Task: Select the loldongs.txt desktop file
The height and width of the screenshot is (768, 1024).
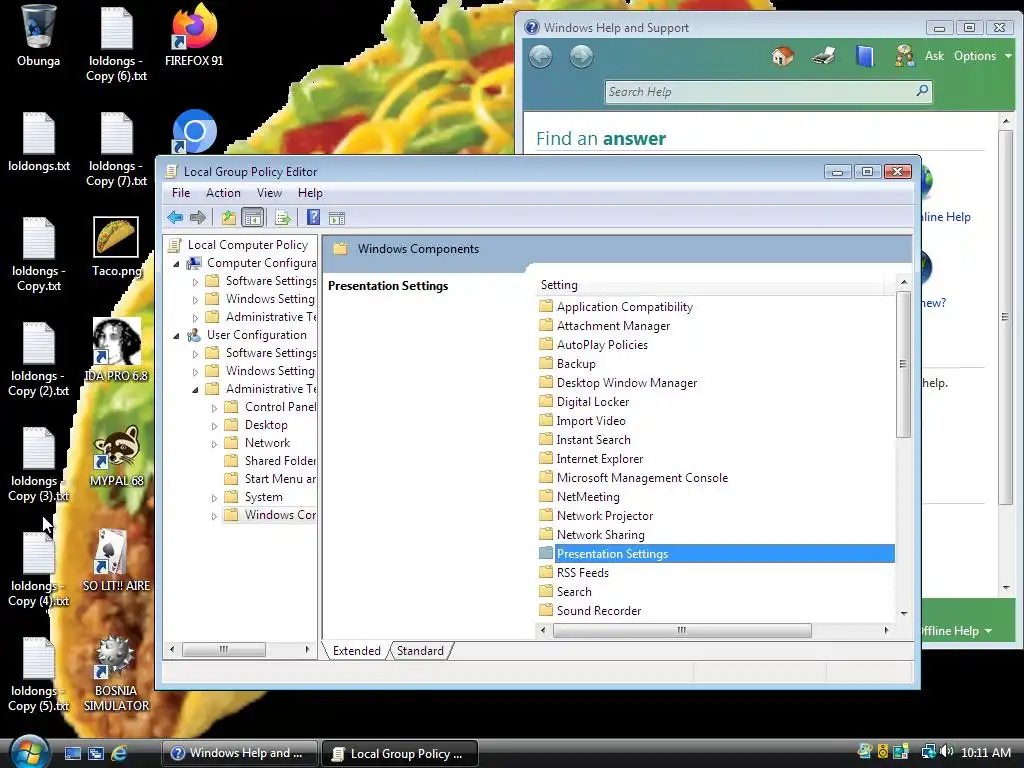Action: pyautogui.click(x=39, y=142)
